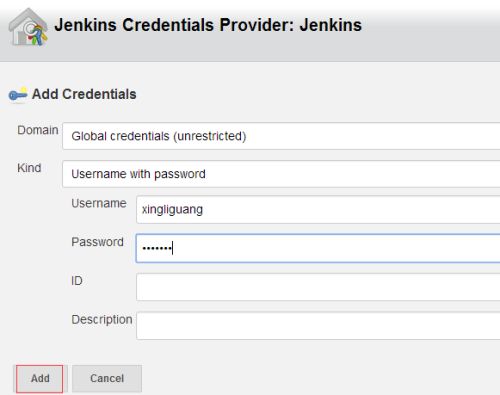
Task: Focus the Password input field
Action: 318,248
